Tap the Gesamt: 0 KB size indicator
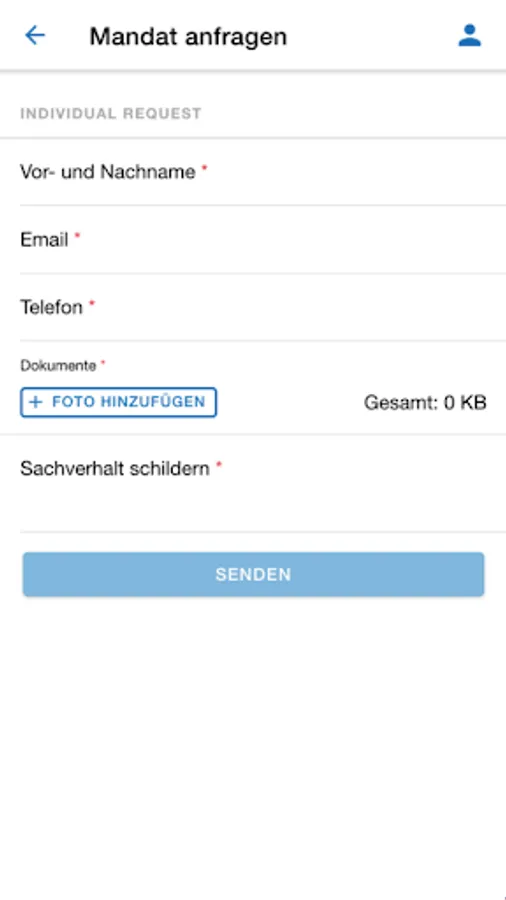The height and width of the screenshot is (900, 506). click(x=425, y=402)
